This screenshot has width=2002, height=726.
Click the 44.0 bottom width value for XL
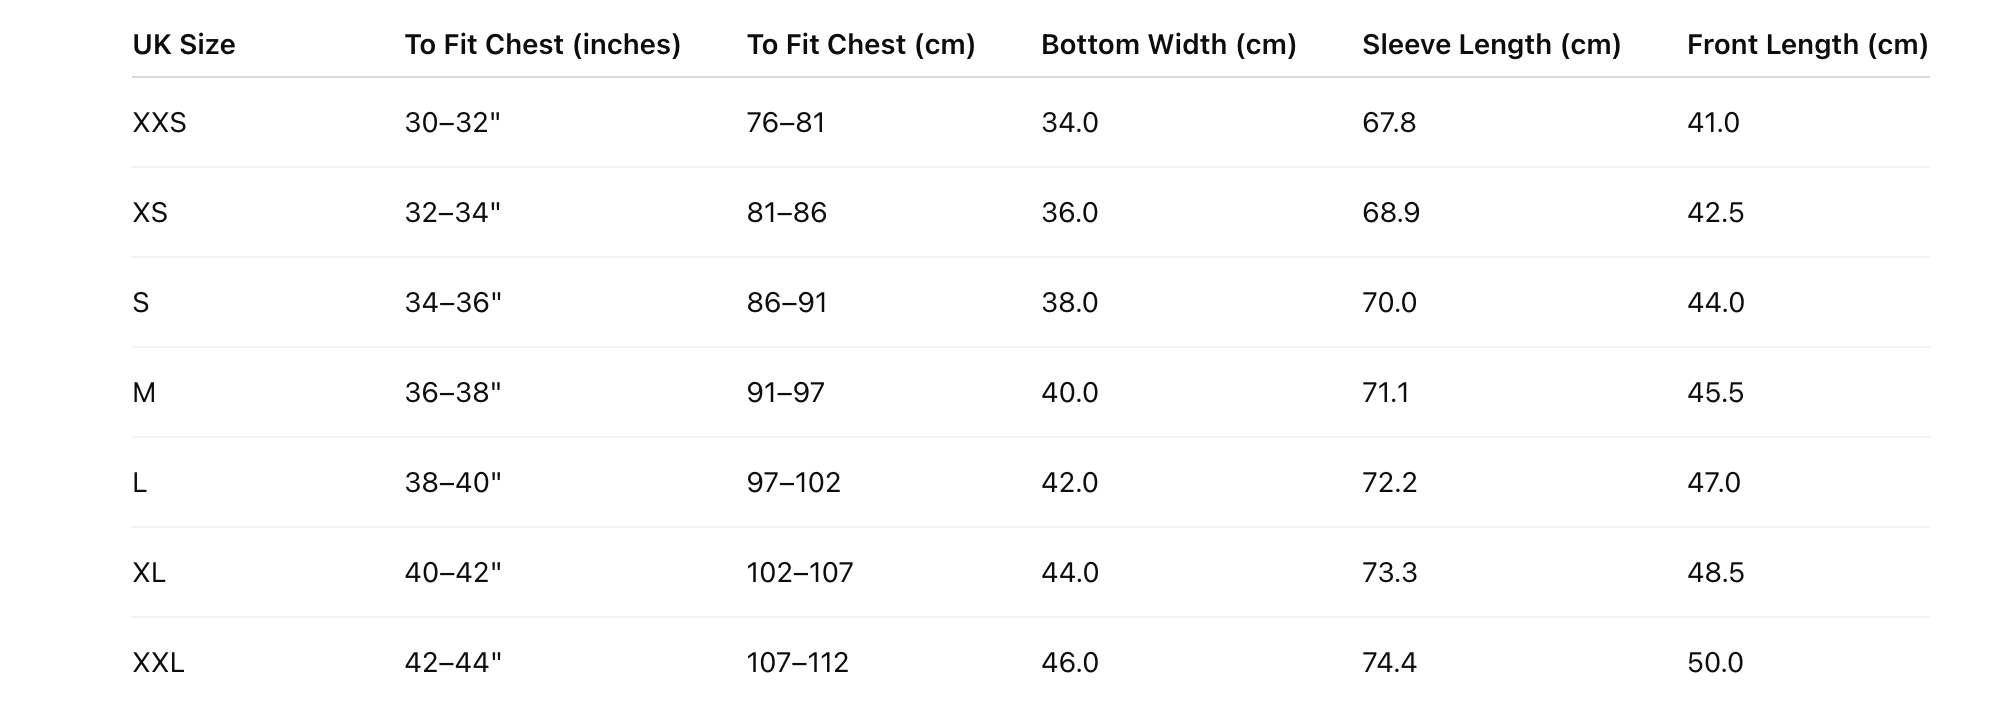click(x=1069, y=573)
